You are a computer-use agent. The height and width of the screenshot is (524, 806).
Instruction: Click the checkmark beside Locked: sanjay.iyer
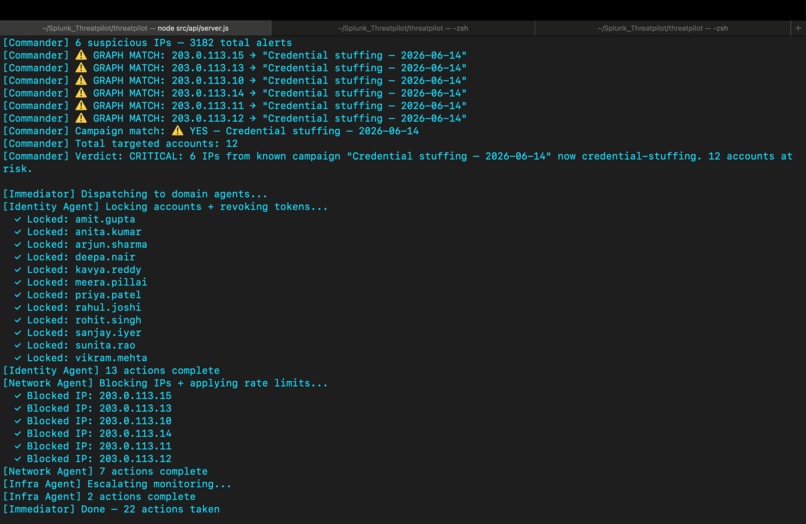[x=18, y=333]
